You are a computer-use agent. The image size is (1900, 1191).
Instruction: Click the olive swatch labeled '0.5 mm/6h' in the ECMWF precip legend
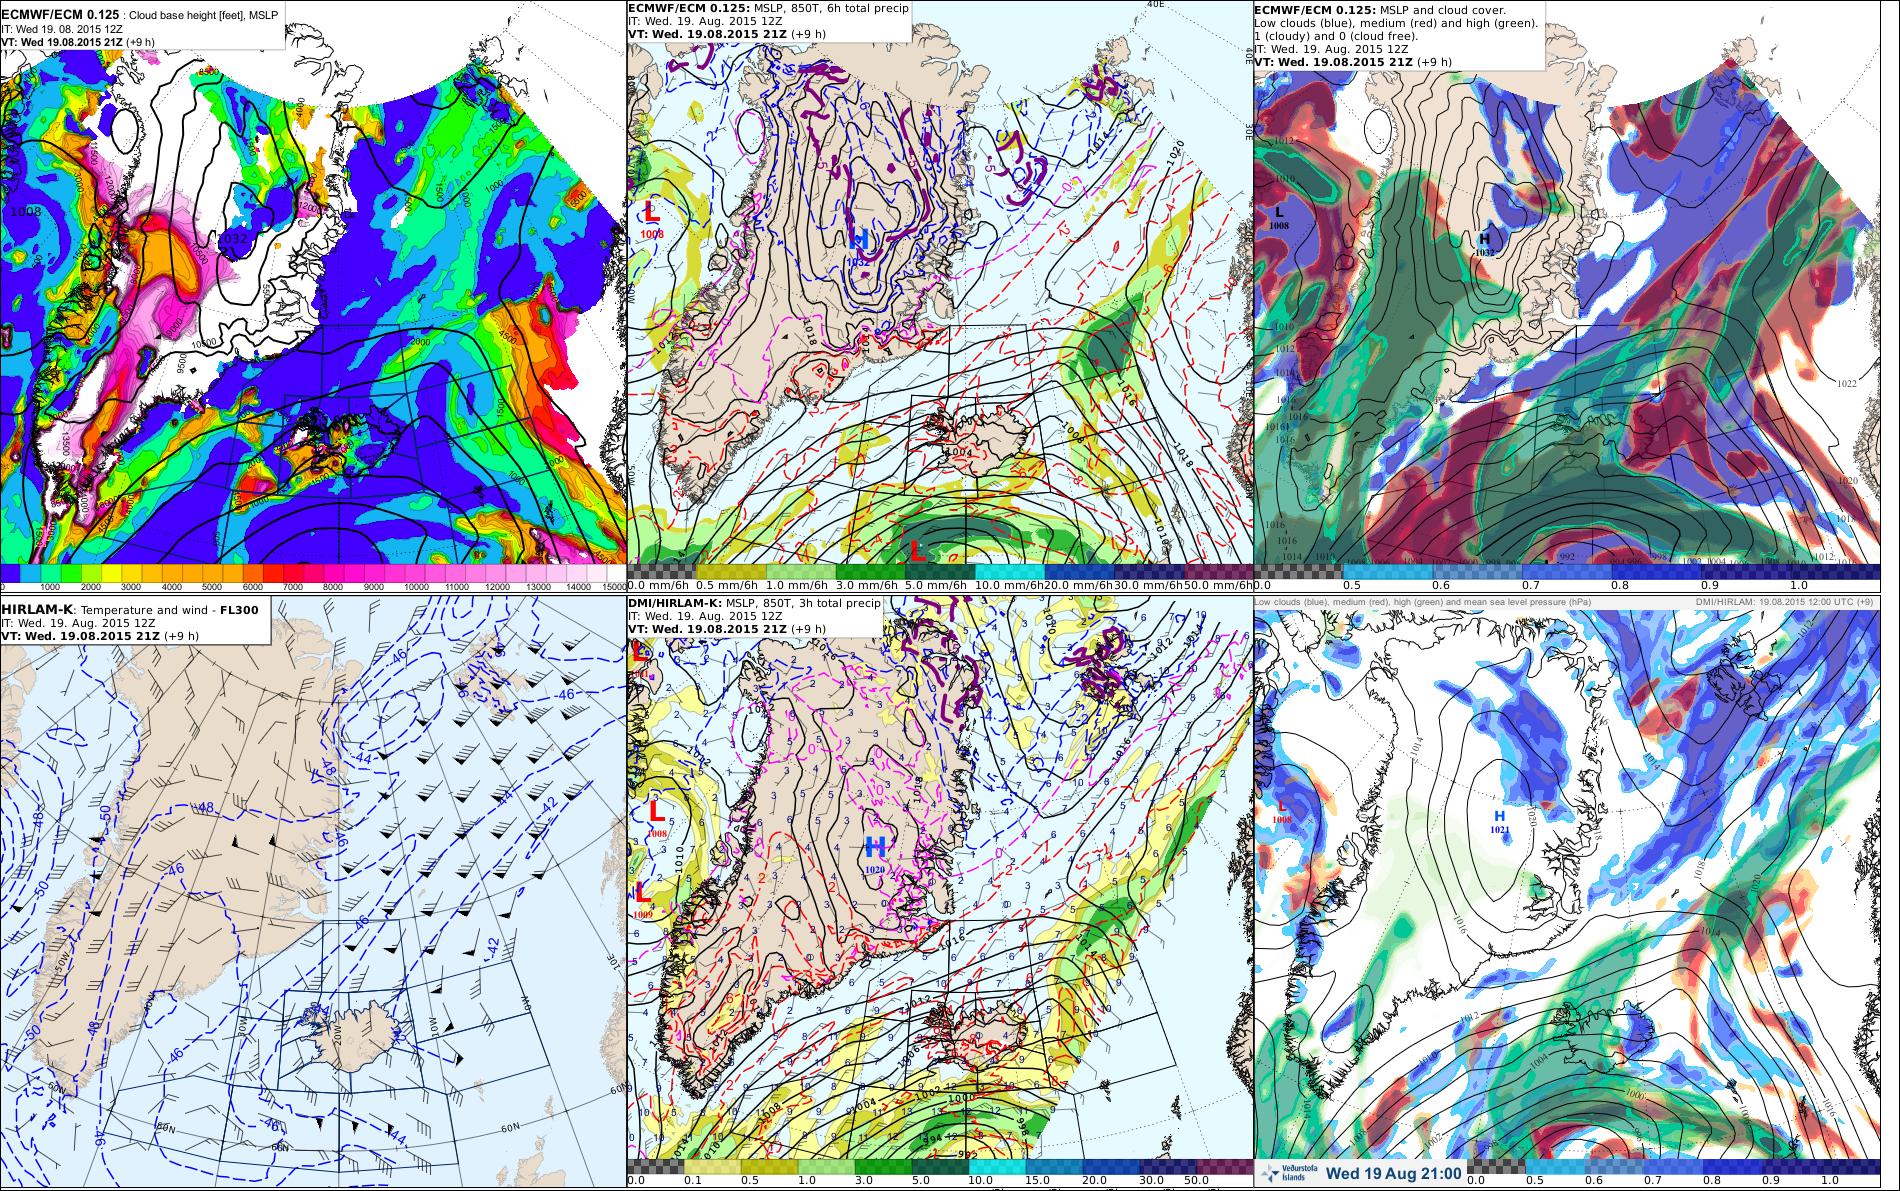tap(732, 570)
